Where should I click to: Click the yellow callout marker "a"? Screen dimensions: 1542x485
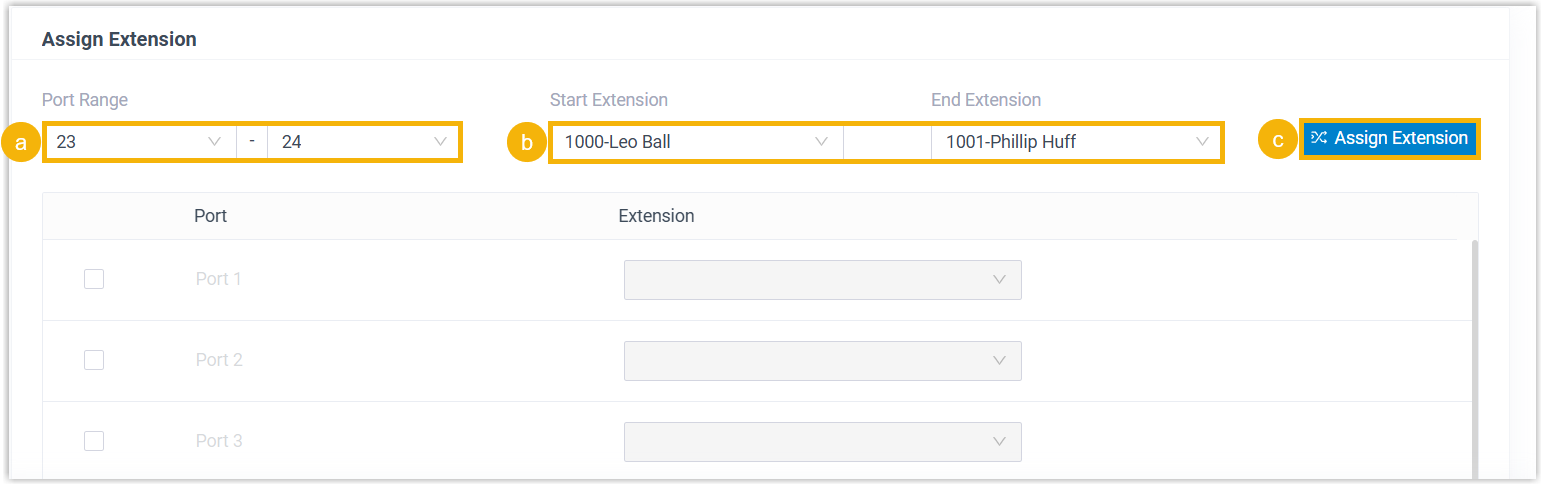click(x=21, y=142)
